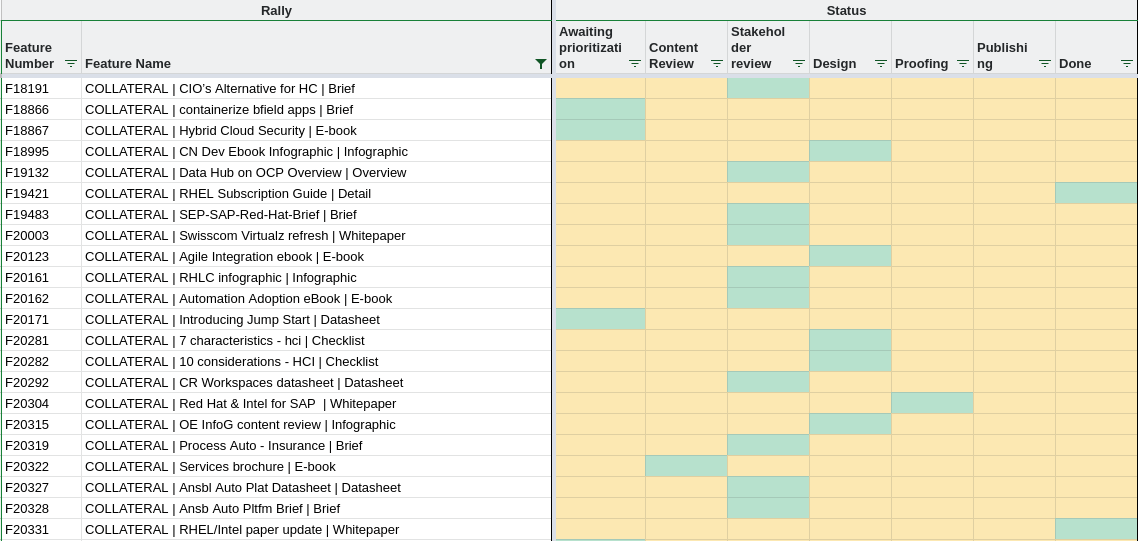Image resolution: width=1138 pixels, height=541 pixels.
Task: Click the Content Review filter icon
Action: (717, 63)
